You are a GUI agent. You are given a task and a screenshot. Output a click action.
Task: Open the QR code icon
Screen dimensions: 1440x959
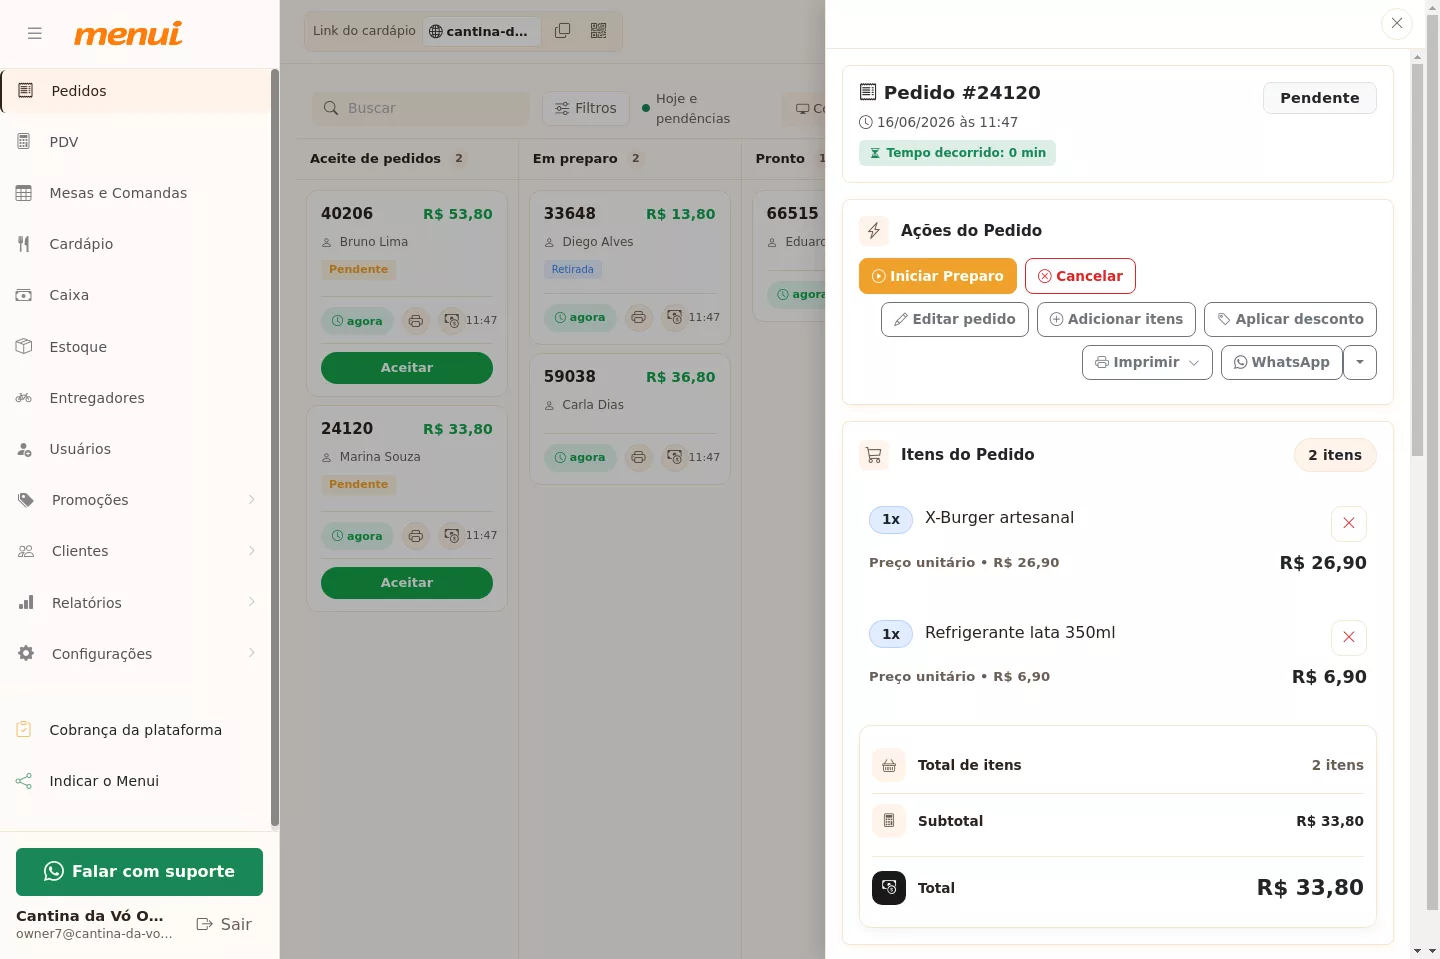[x=599, y=31]
